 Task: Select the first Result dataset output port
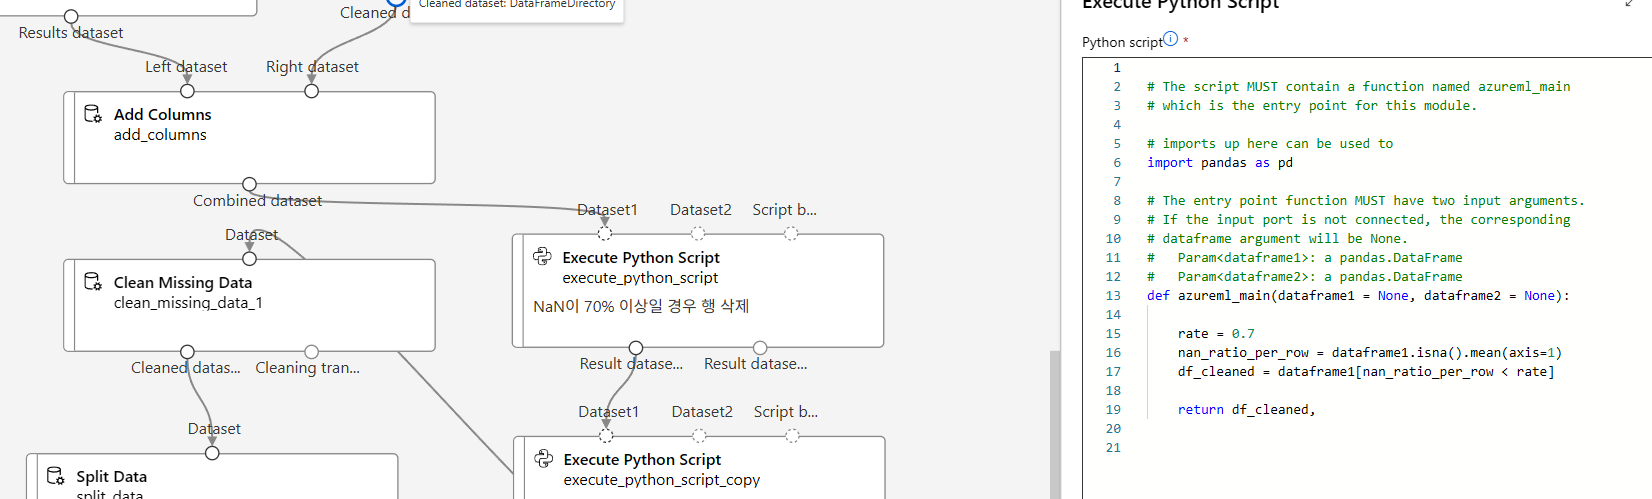click(x=636, y=348)
